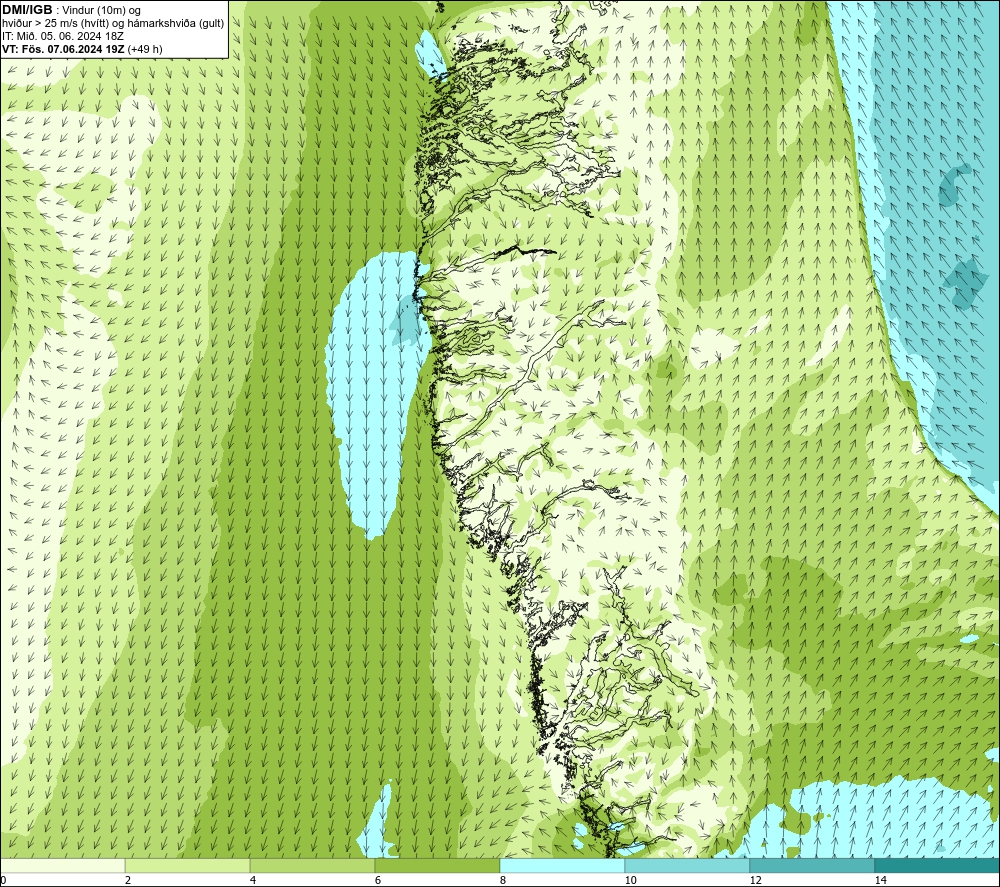Image resolution: width=1000 pixels, height=887 pixels.
Task: Click the title line "DMI/IGB : Vindur (10m) og"
Action: [71, 10]
